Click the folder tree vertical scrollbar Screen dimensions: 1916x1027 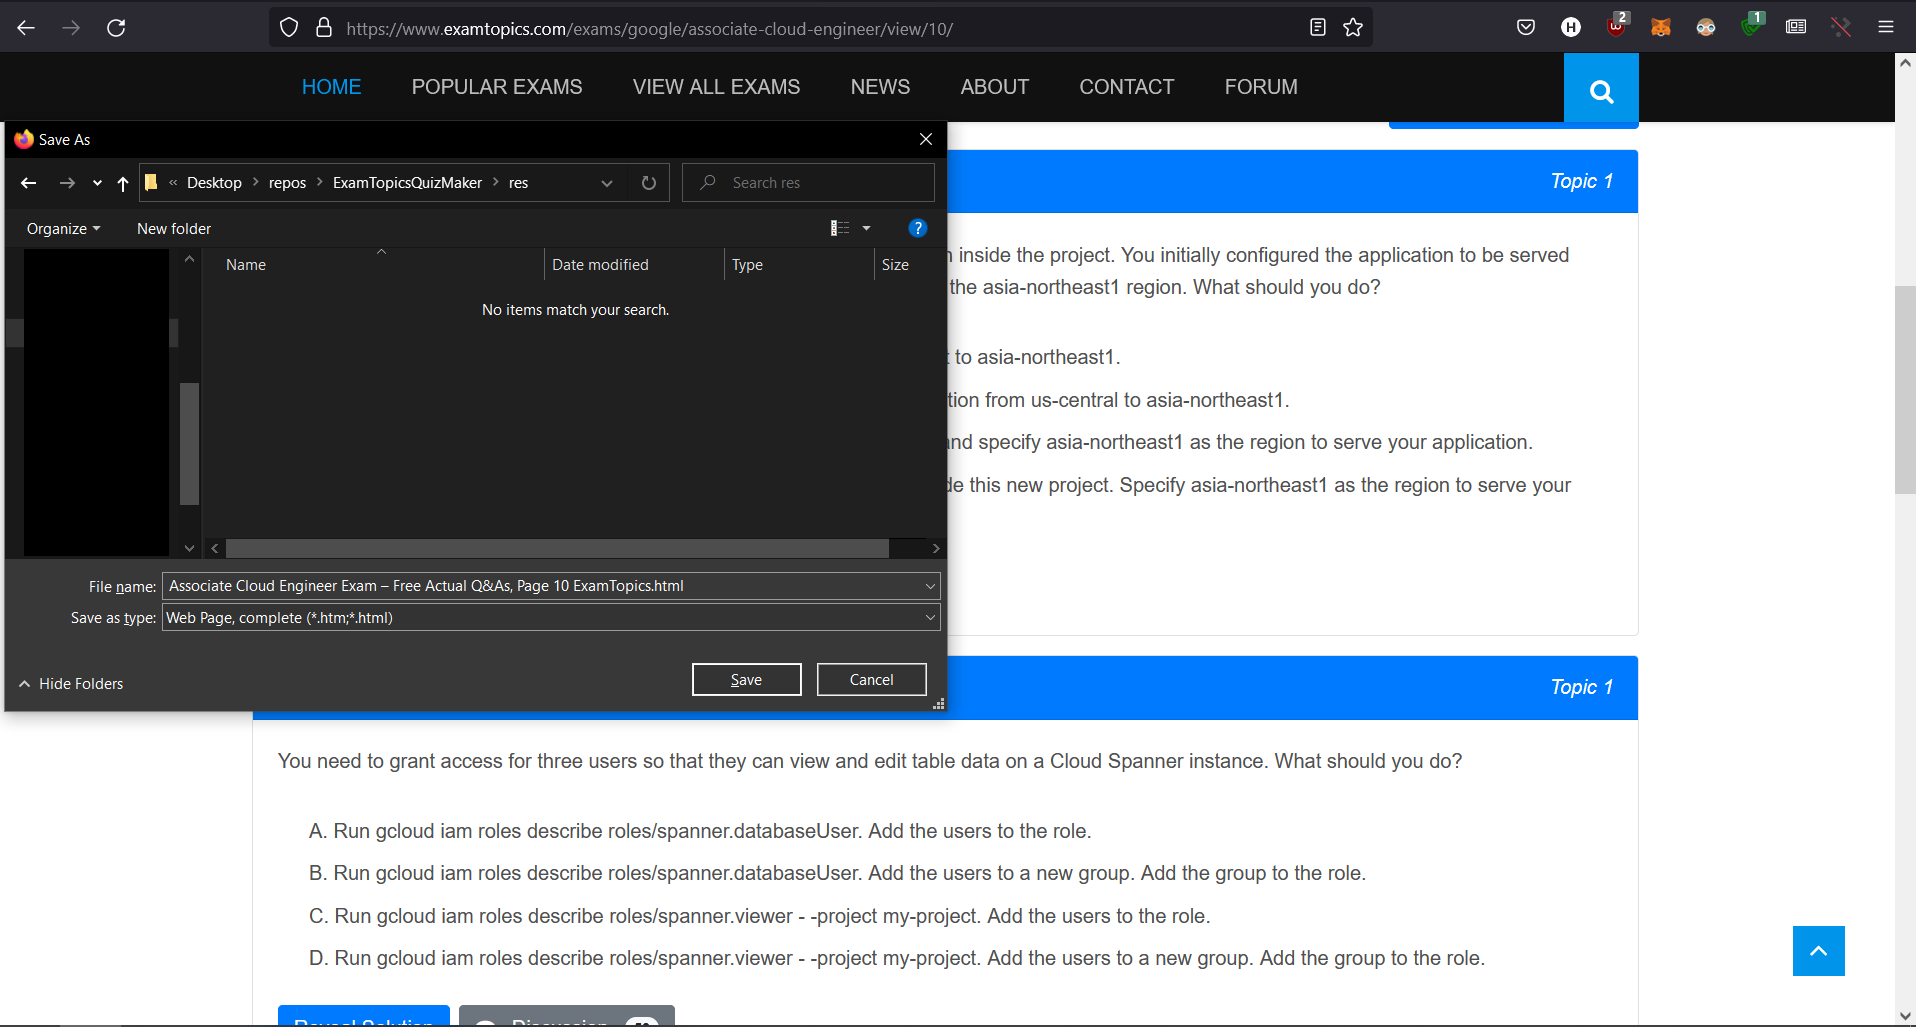[x=189, y=444]
